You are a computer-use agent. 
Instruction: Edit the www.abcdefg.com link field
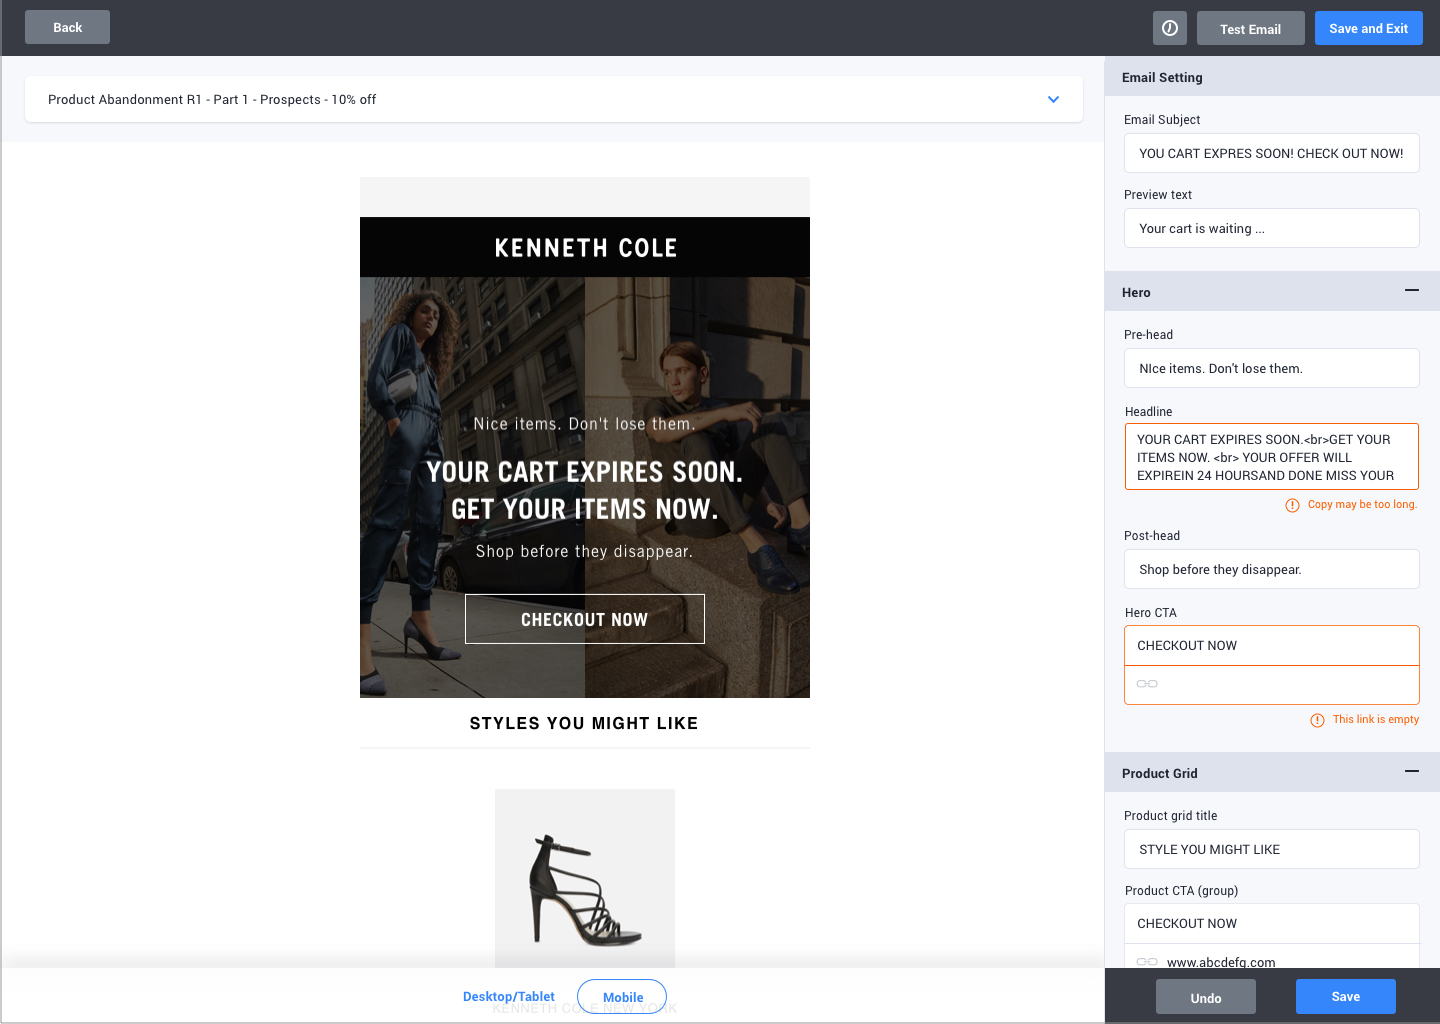[1272, 956]
